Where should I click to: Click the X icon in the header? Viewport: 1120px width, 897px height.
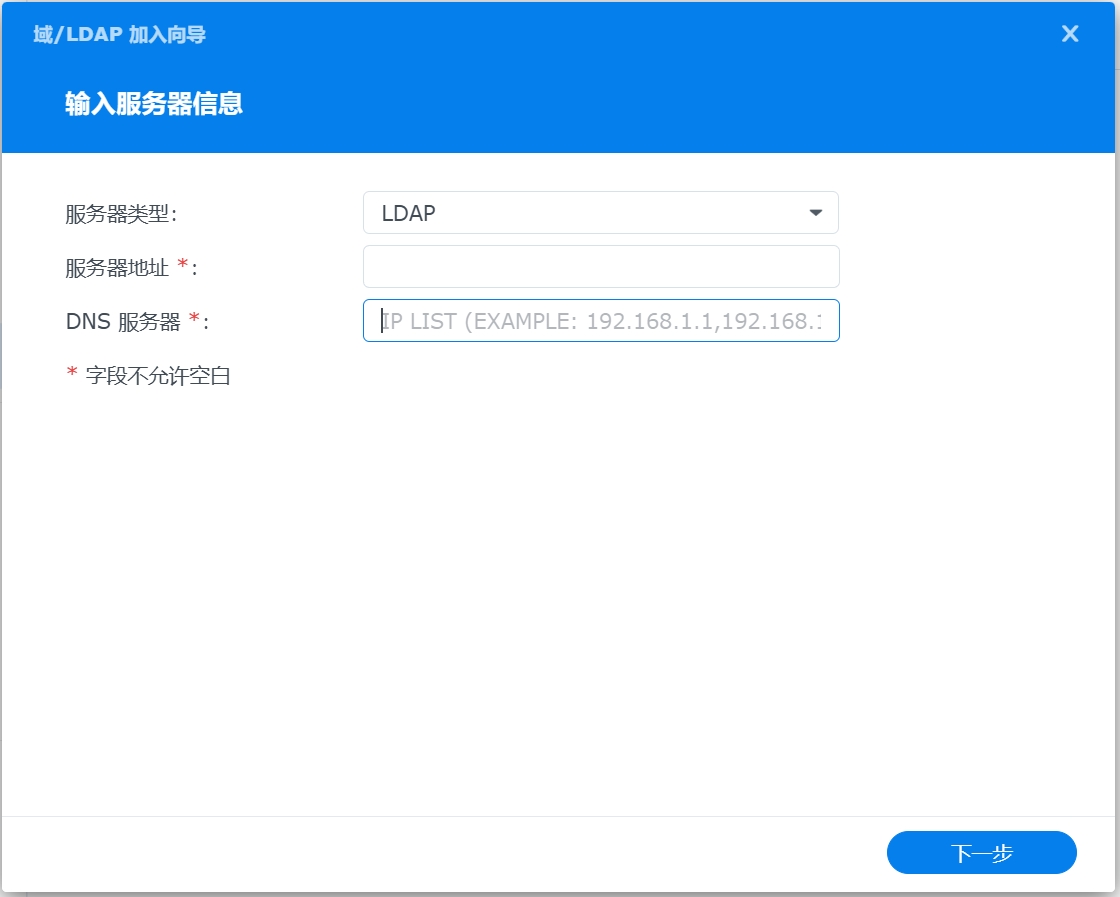click(1070, 33)
